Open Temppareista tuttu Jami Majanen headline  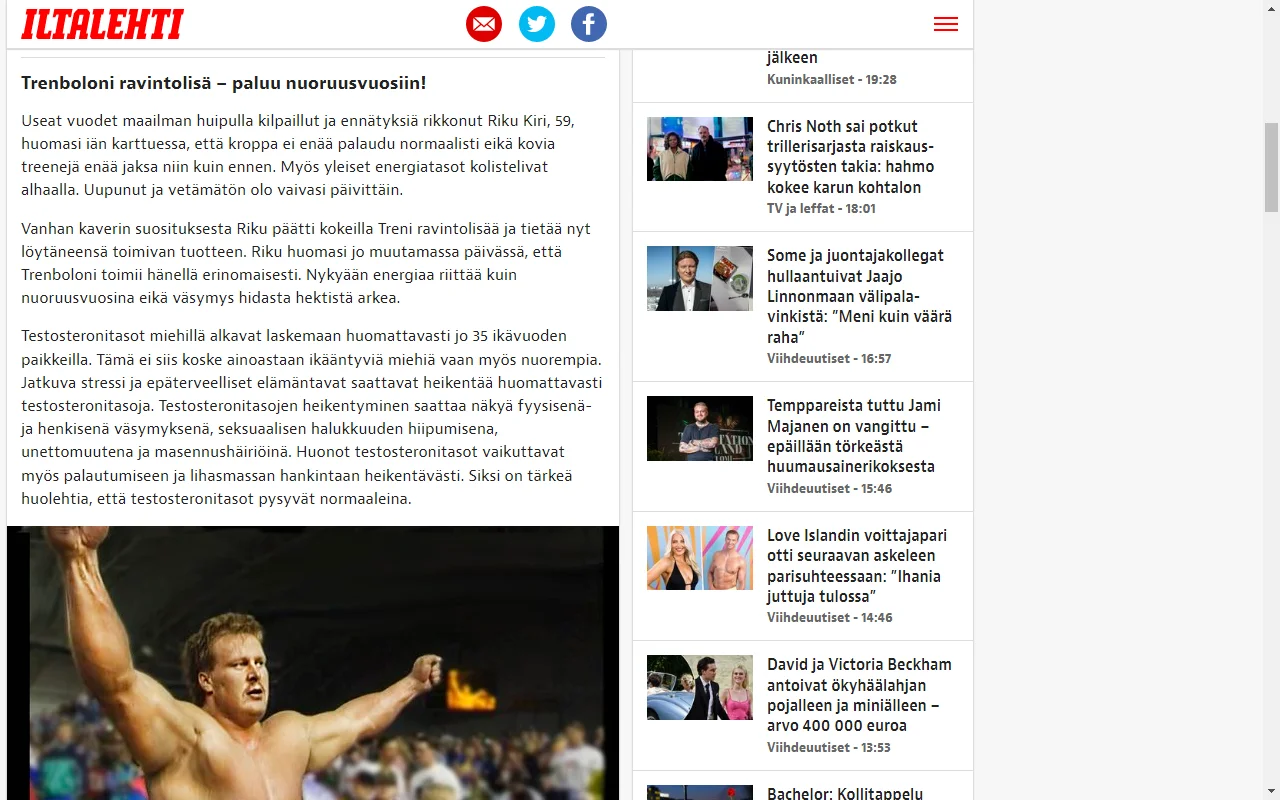[x=854, y=436]
